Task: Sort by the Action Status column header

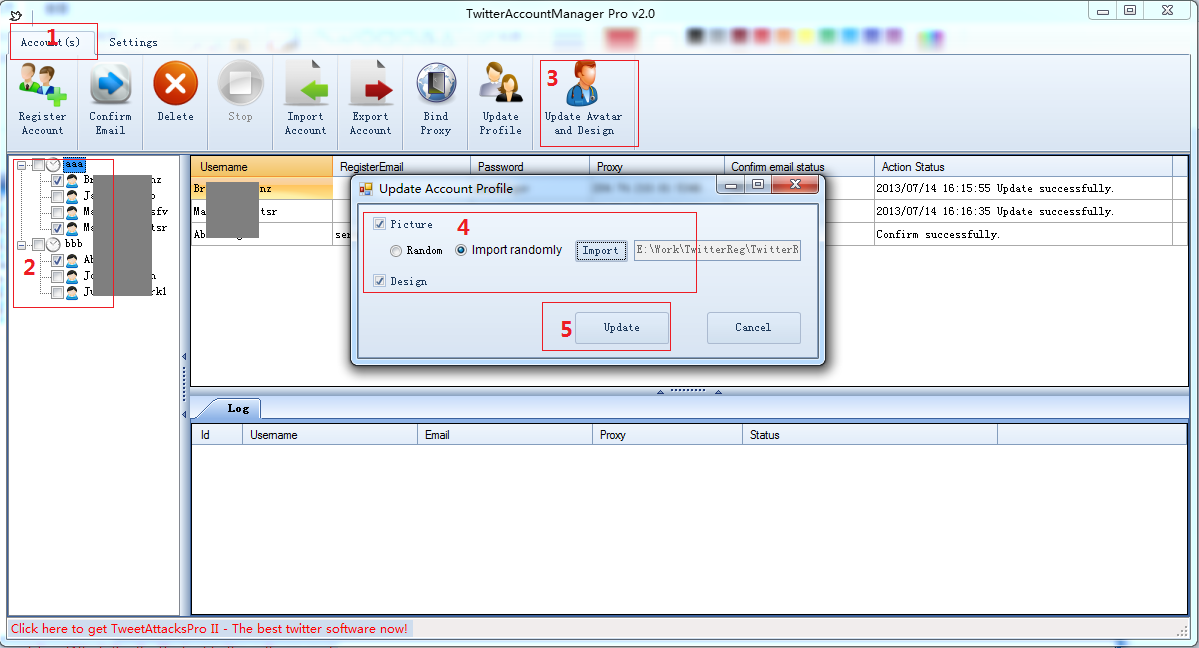Action: point(1024,167)
